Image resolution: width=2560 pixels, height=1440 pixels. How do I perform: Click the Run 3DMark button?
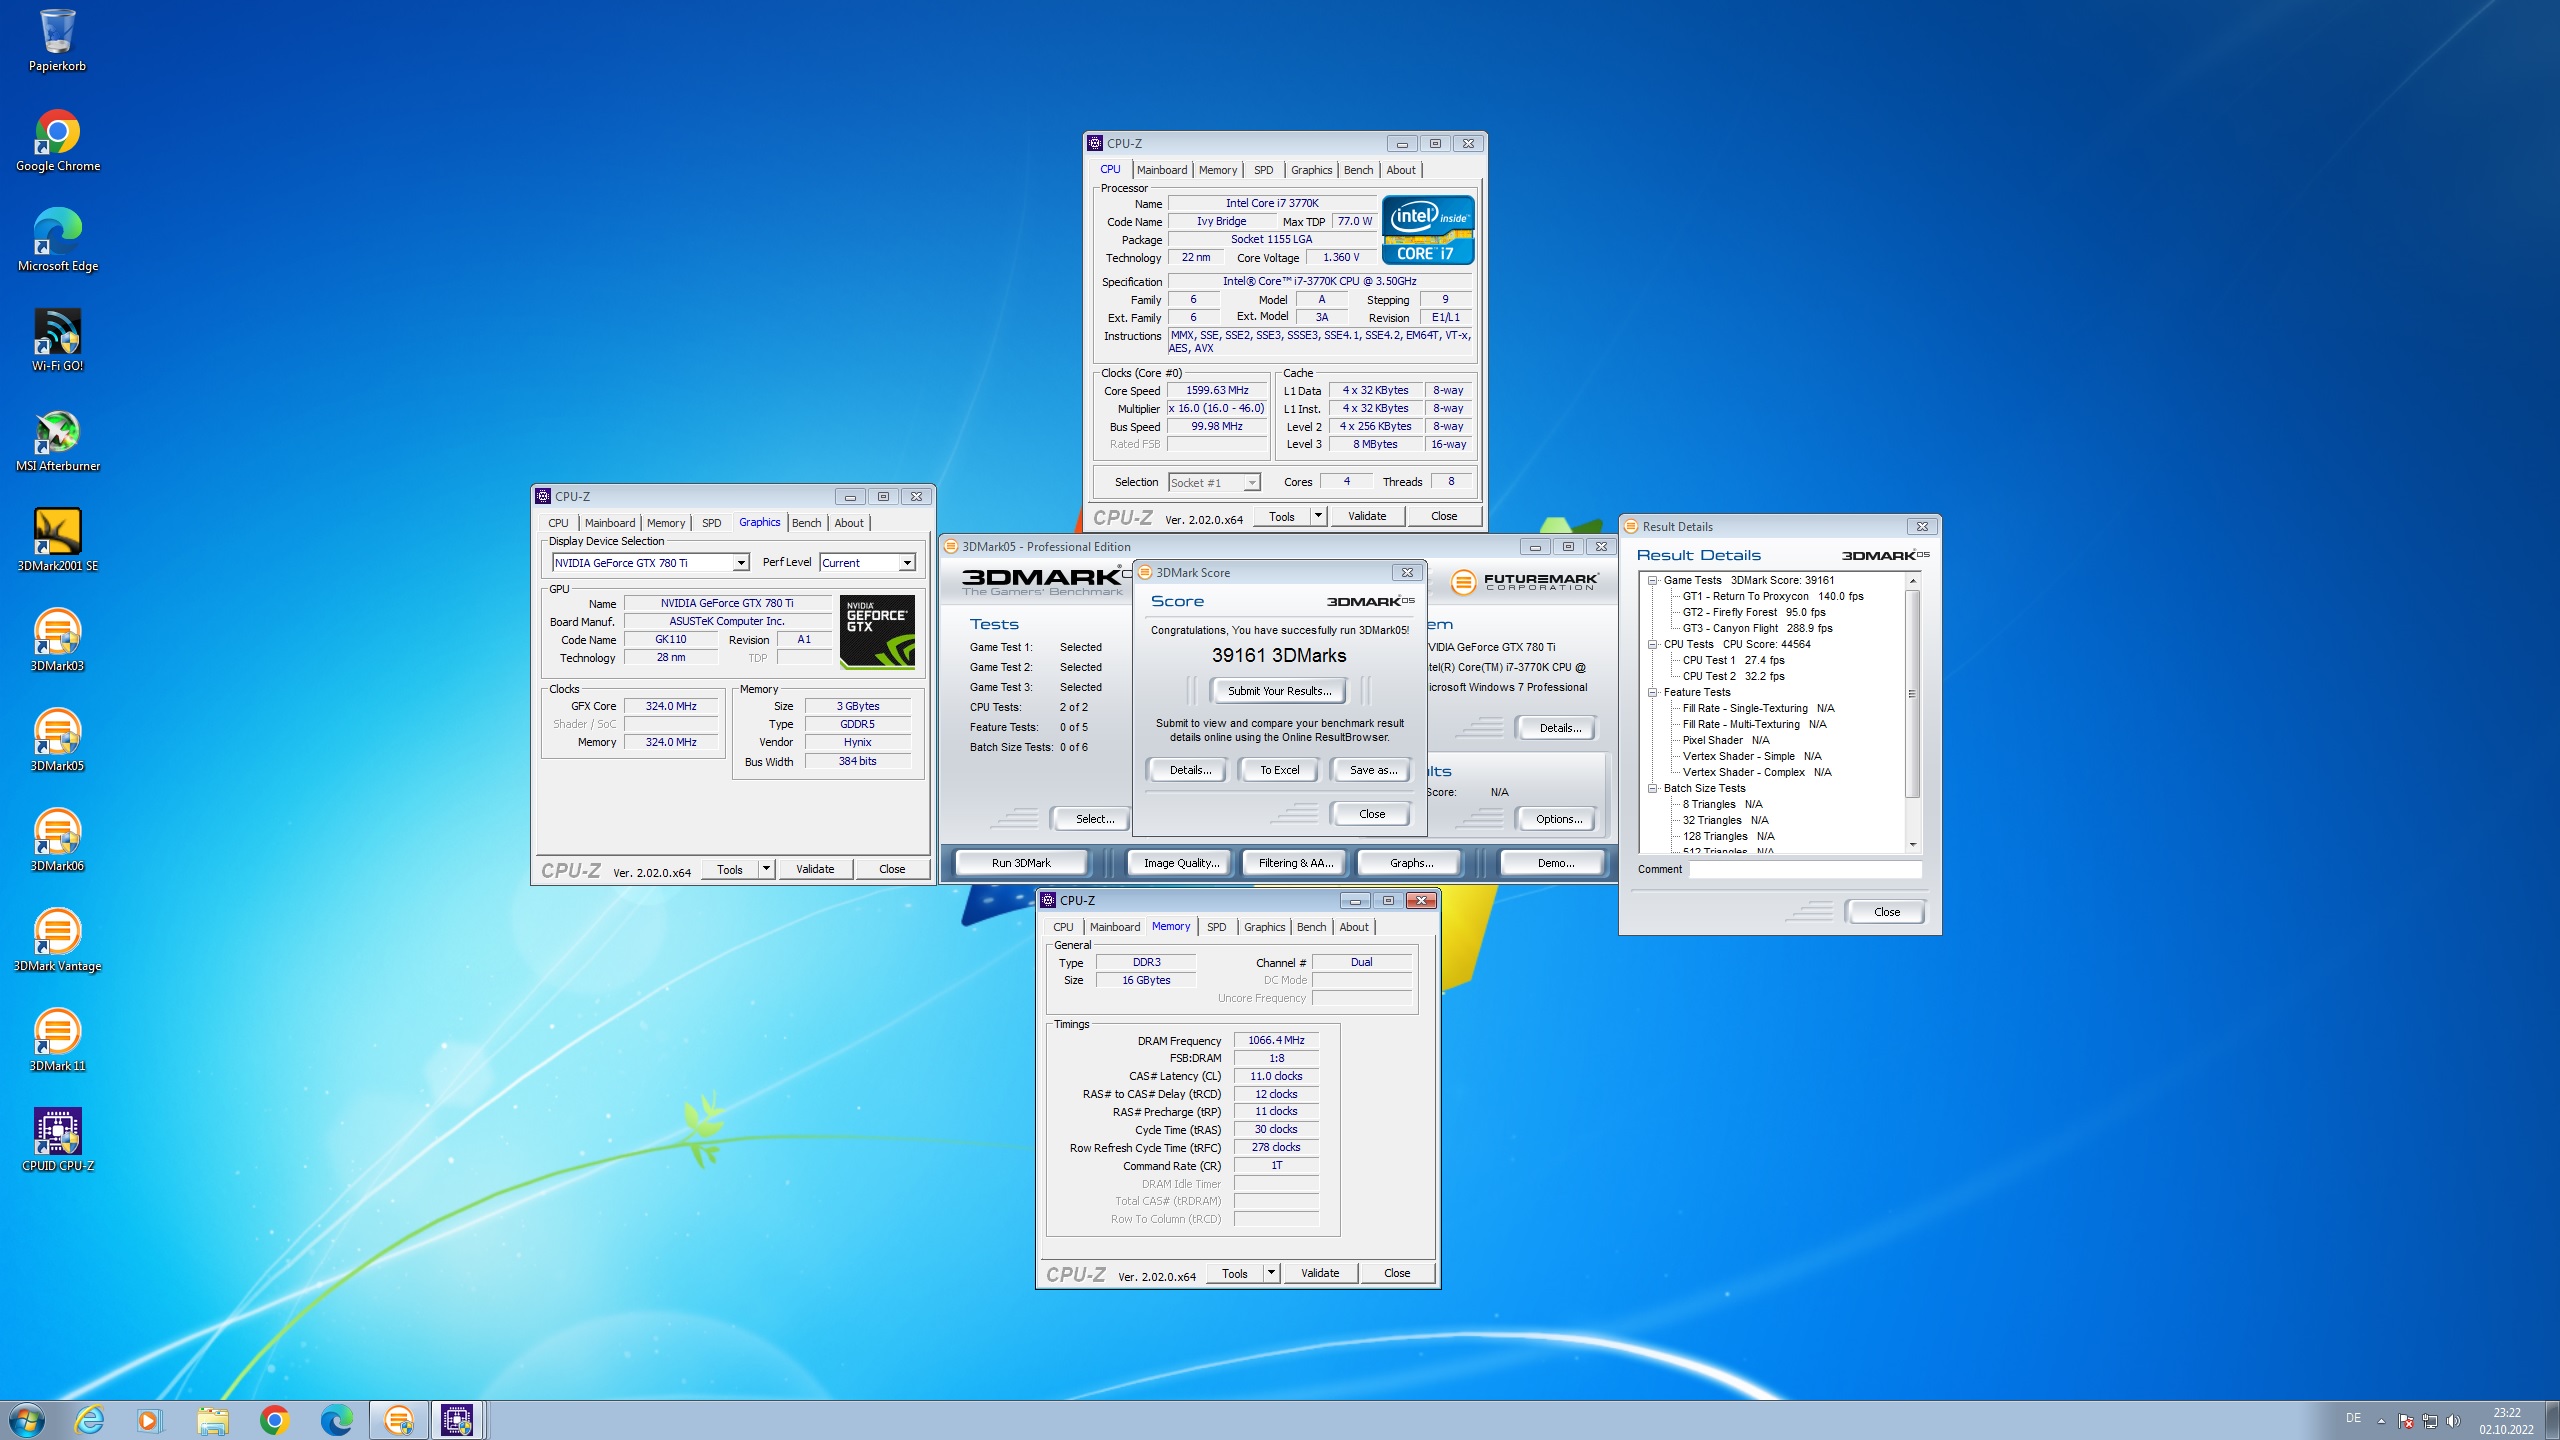pyautogui.click(x=1021, y=863)
